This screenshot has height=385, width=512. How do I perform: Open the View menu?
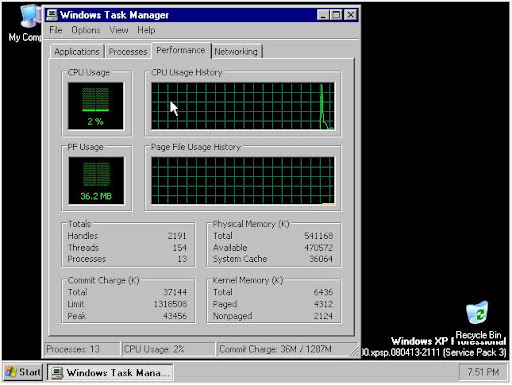pos(119,30)
